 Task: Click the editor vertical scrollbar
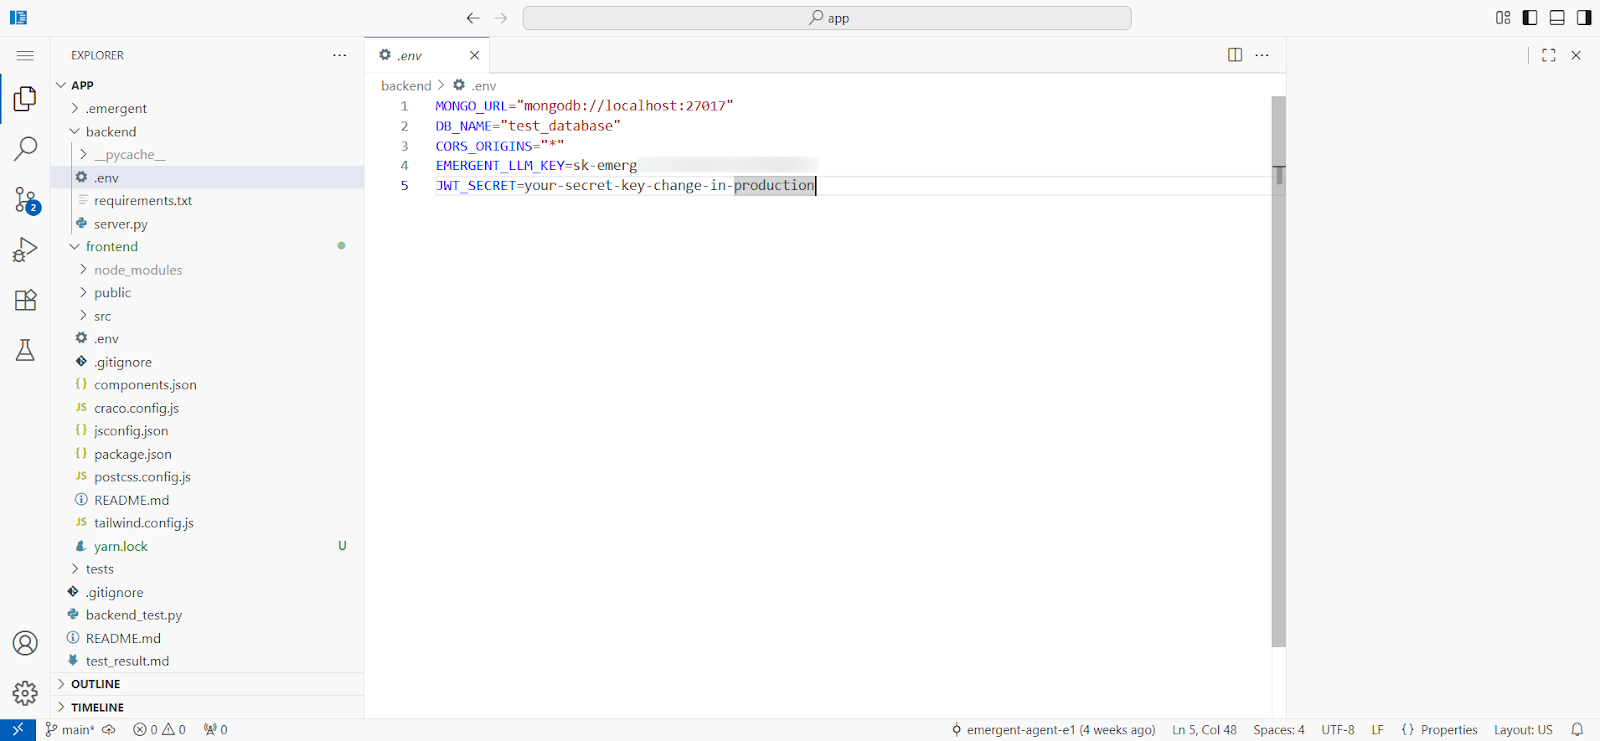coord(1278,372)
